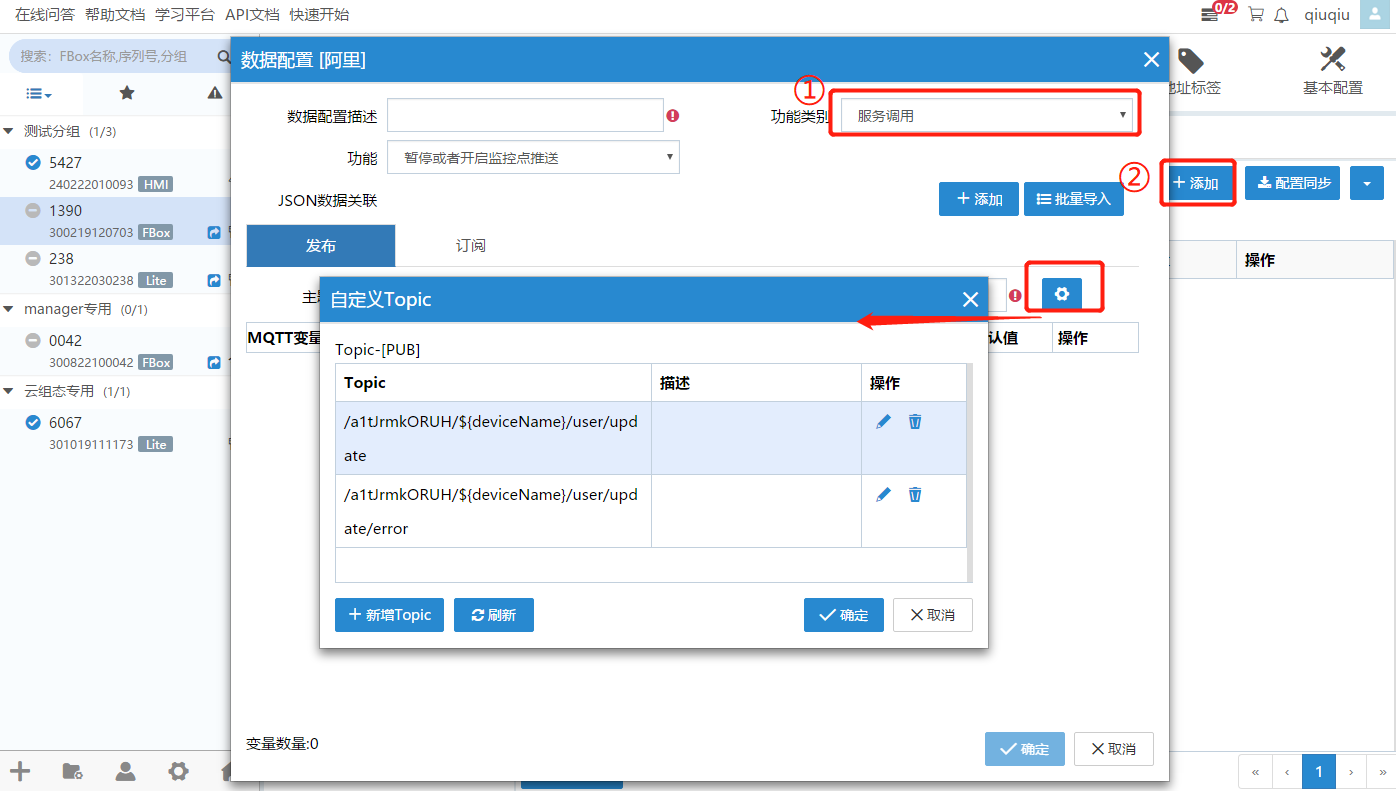Open the 功能 dropdown list
1396x791 pixels.
tap(533, 158)
